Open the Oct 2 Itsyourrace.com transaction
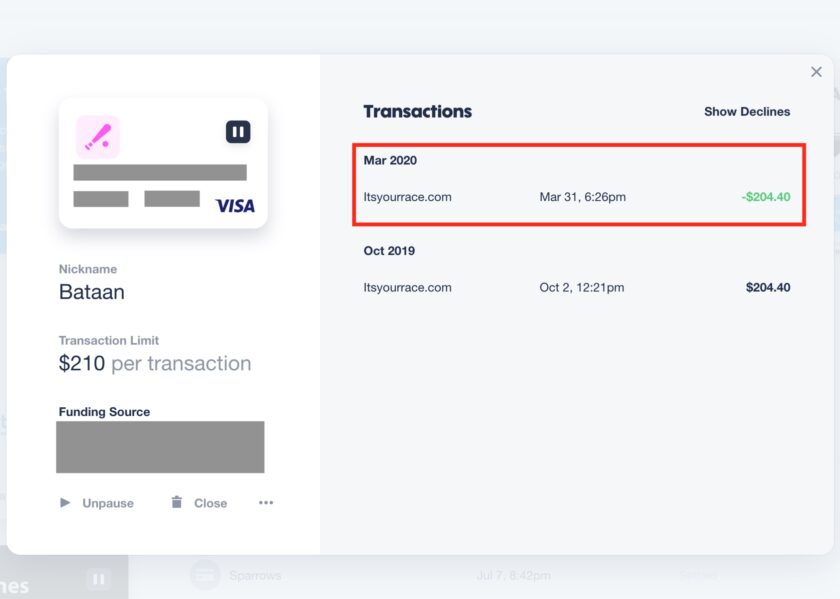 tap(577, 287)
